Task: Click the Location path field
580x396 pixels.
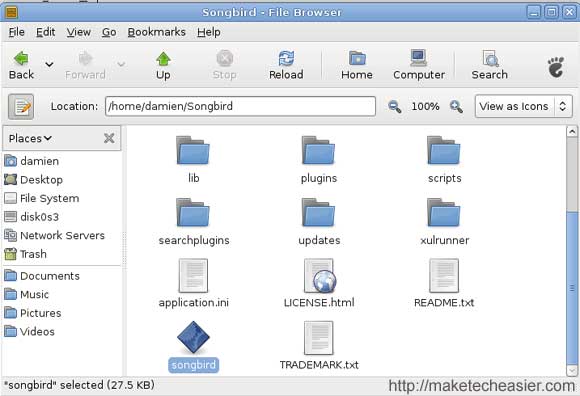Action: pos(240,106)
